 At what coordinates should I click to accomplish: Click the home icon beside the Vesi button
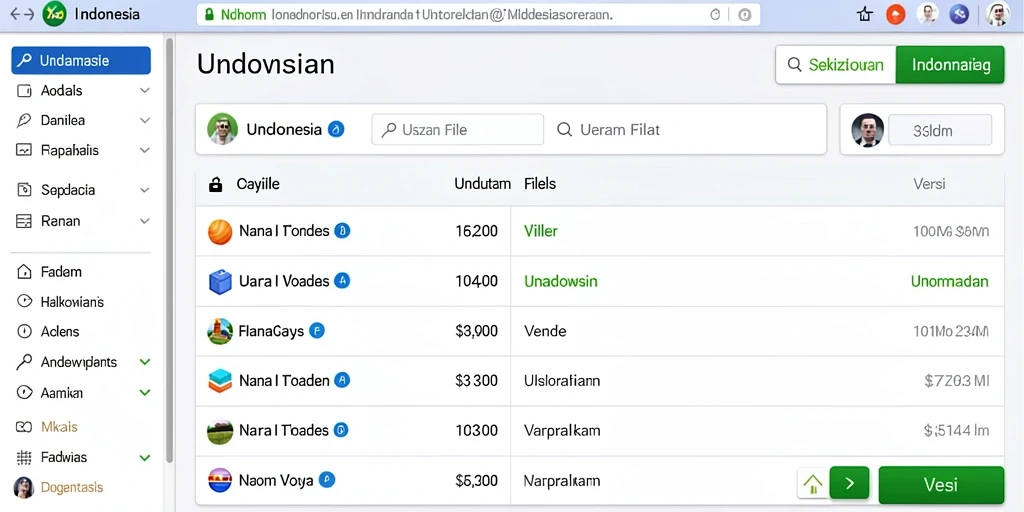(x=812, y=484)
